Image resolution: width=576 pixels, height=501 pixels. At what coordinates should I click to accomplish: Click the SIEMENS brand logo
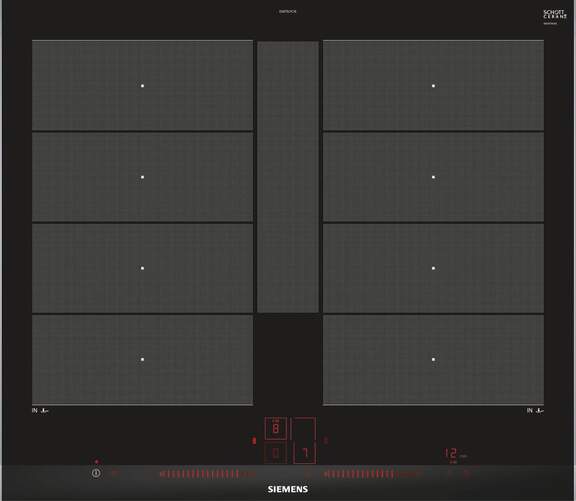(x=288, y=489)
